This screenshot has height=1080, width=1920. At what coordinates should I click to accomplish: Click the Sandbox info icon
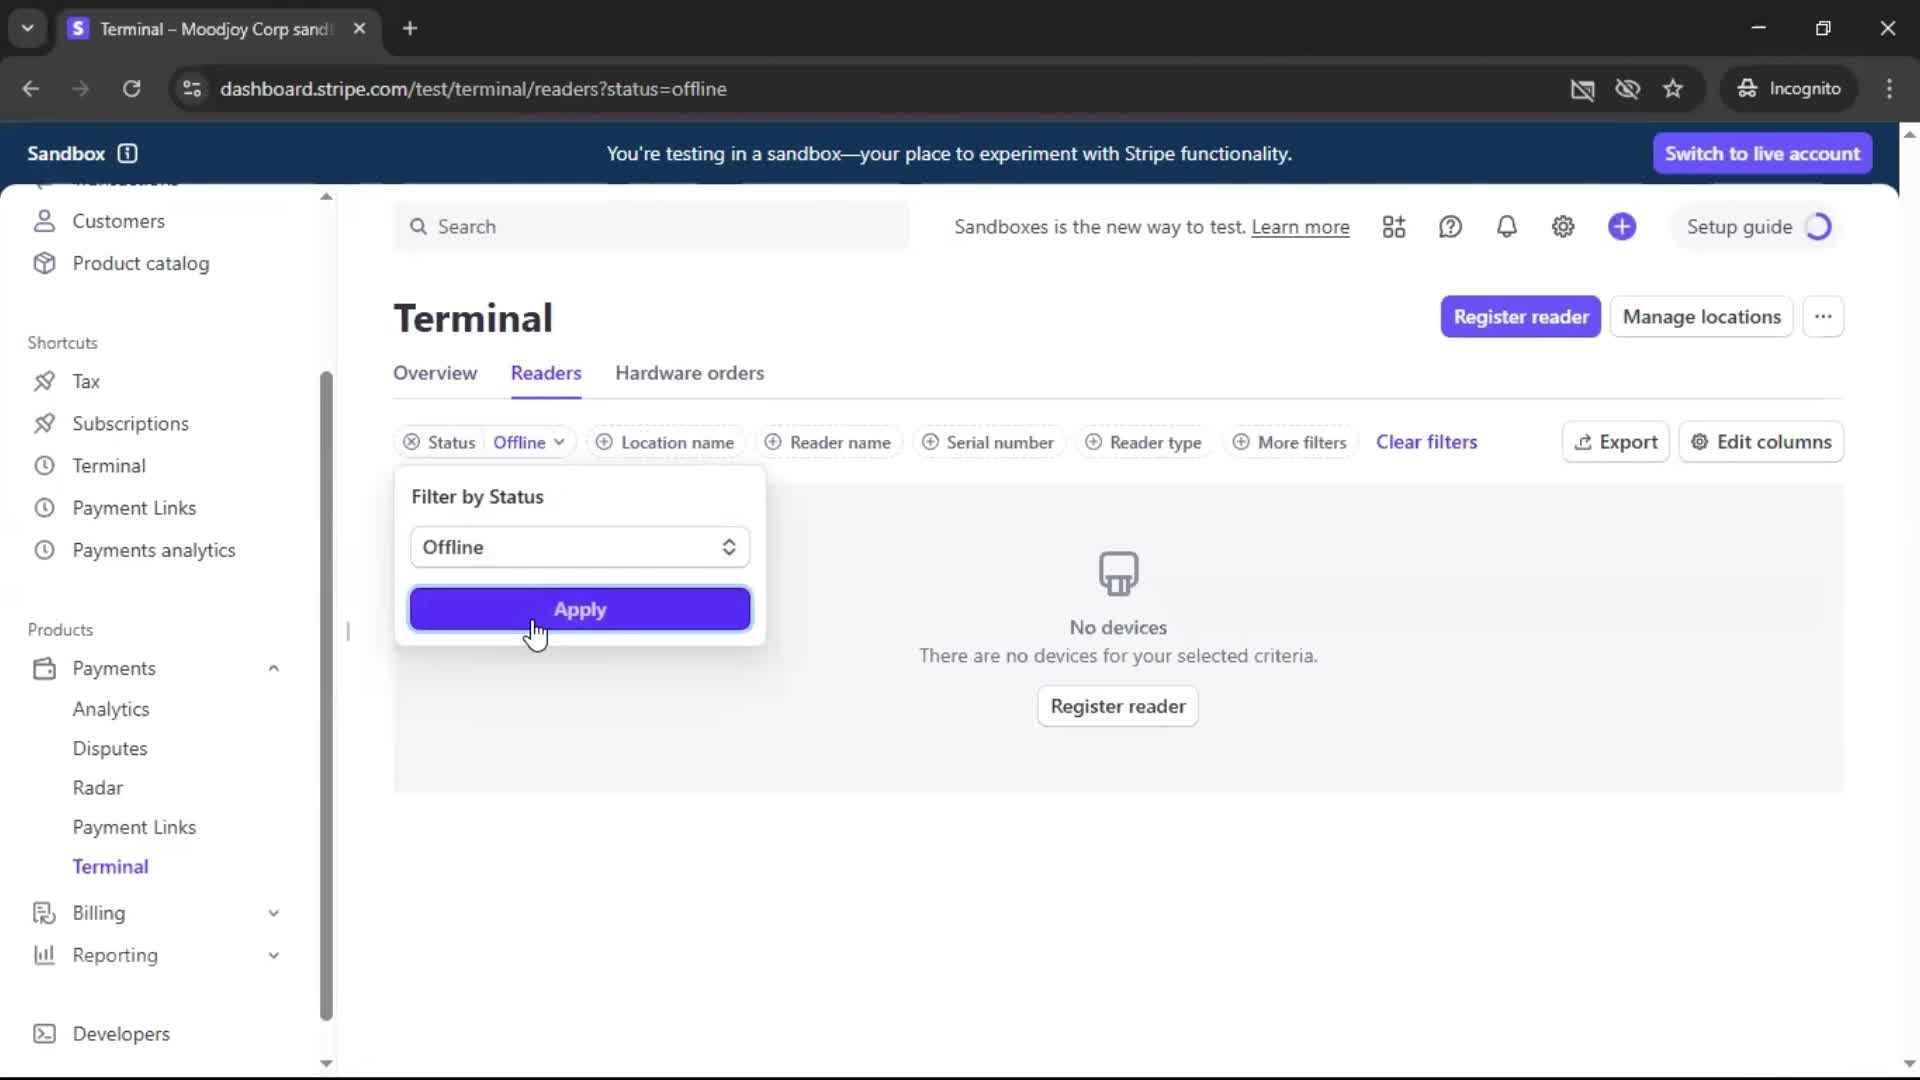[127, 153]
